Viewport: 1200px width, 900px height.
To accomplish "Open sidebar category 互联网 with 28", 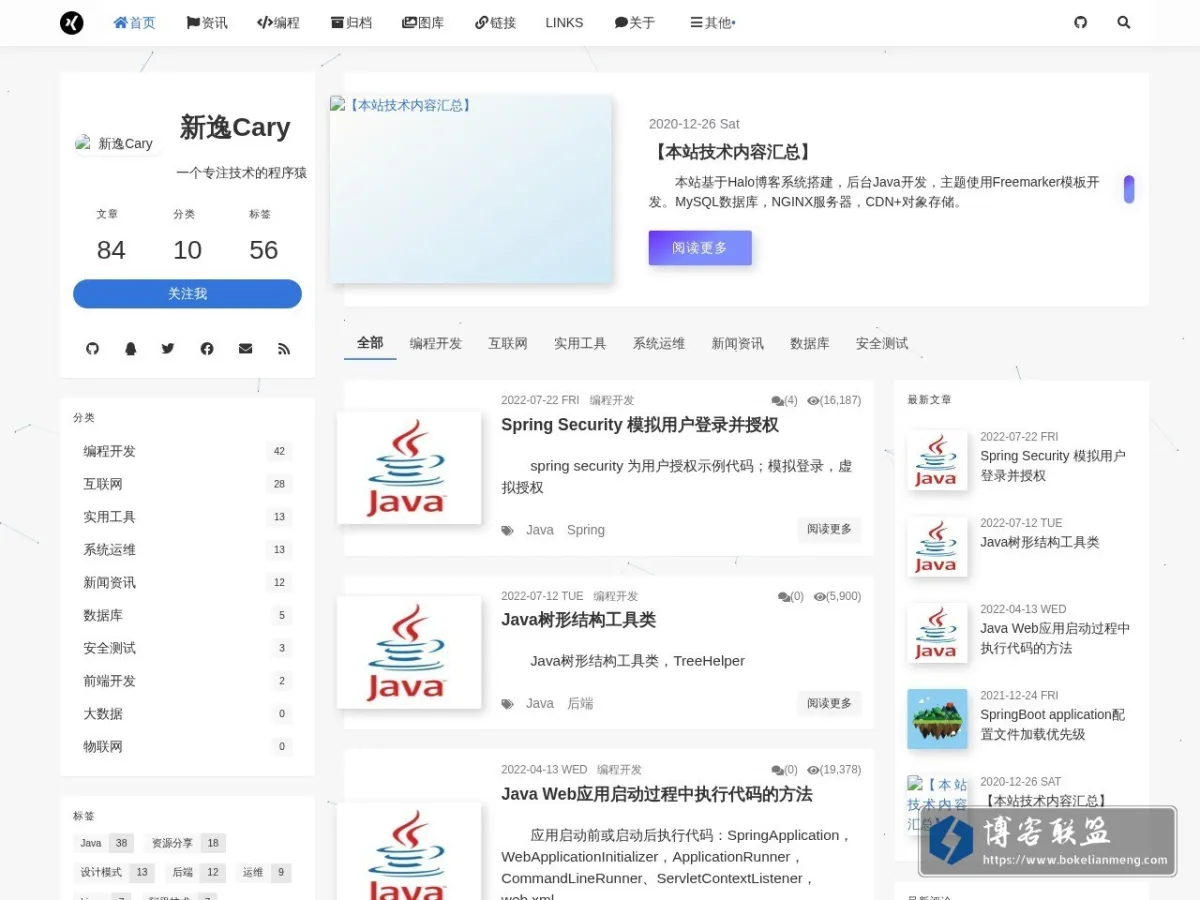I will pyautogui.click(x=187, y=484).
